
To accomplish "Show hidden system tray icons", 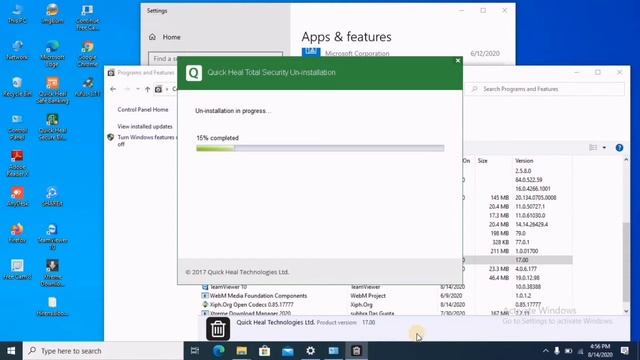I will [x=545, y=351].
